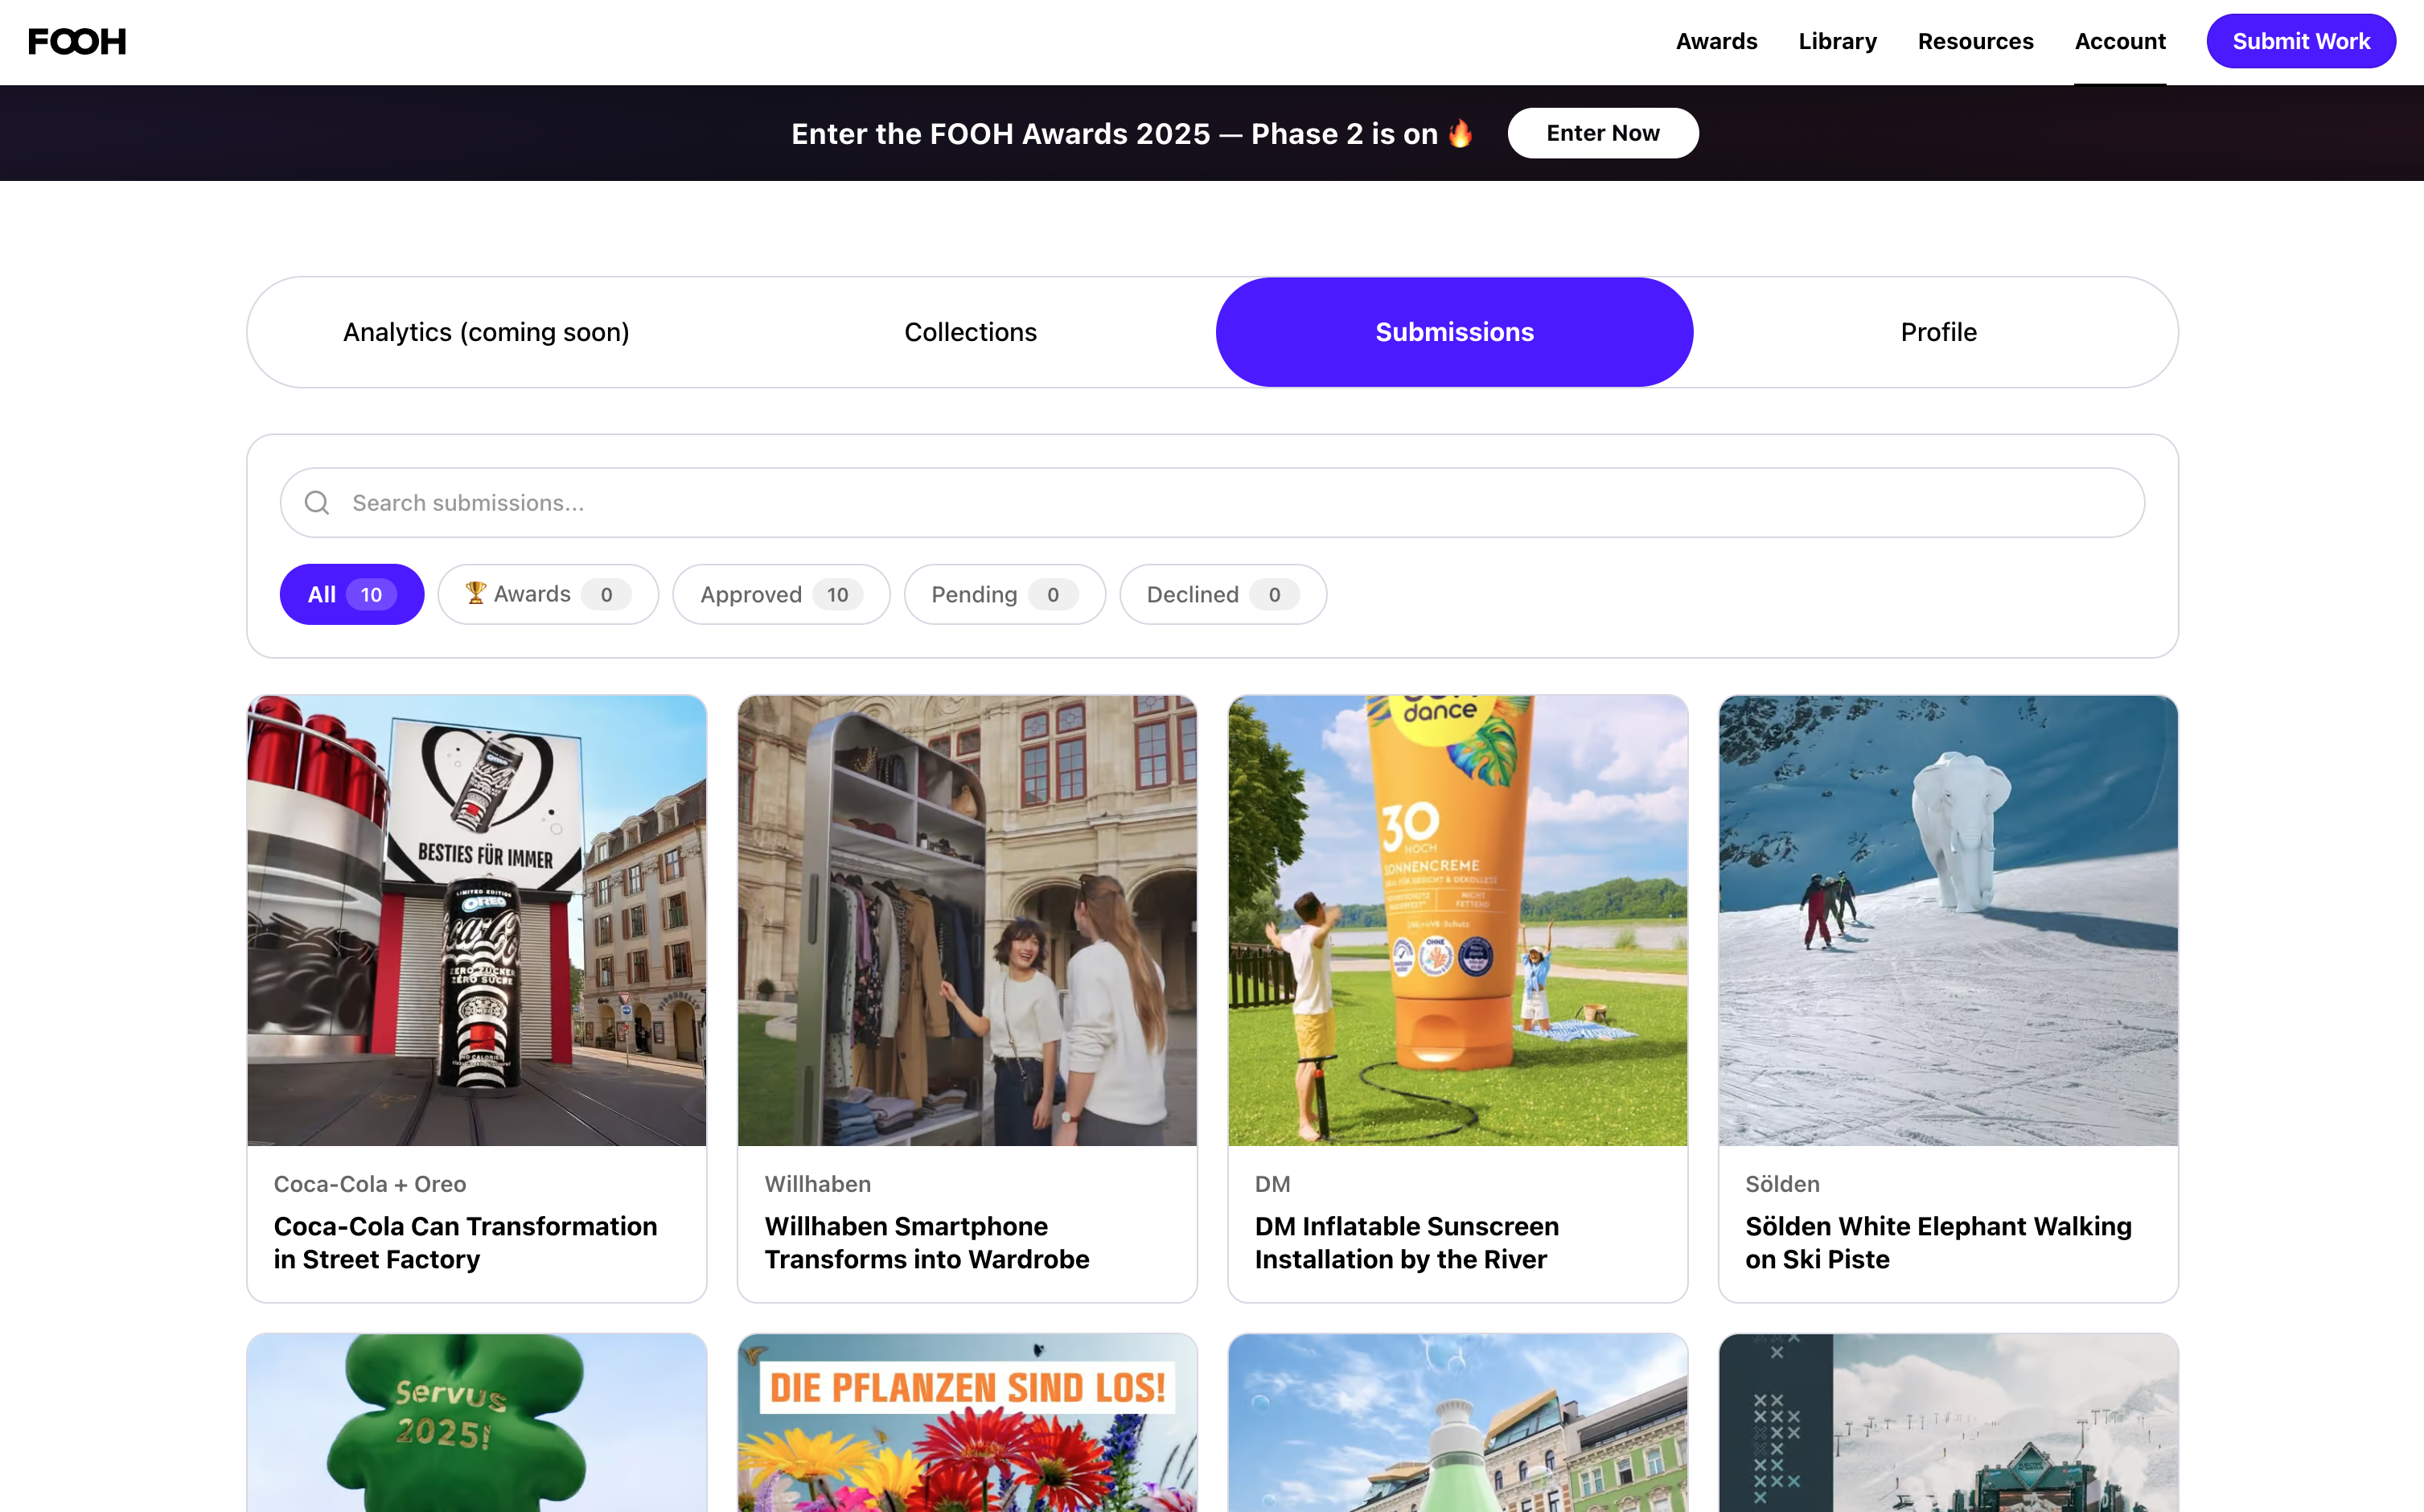Open Library in the top navigation

coord(1837,42)
